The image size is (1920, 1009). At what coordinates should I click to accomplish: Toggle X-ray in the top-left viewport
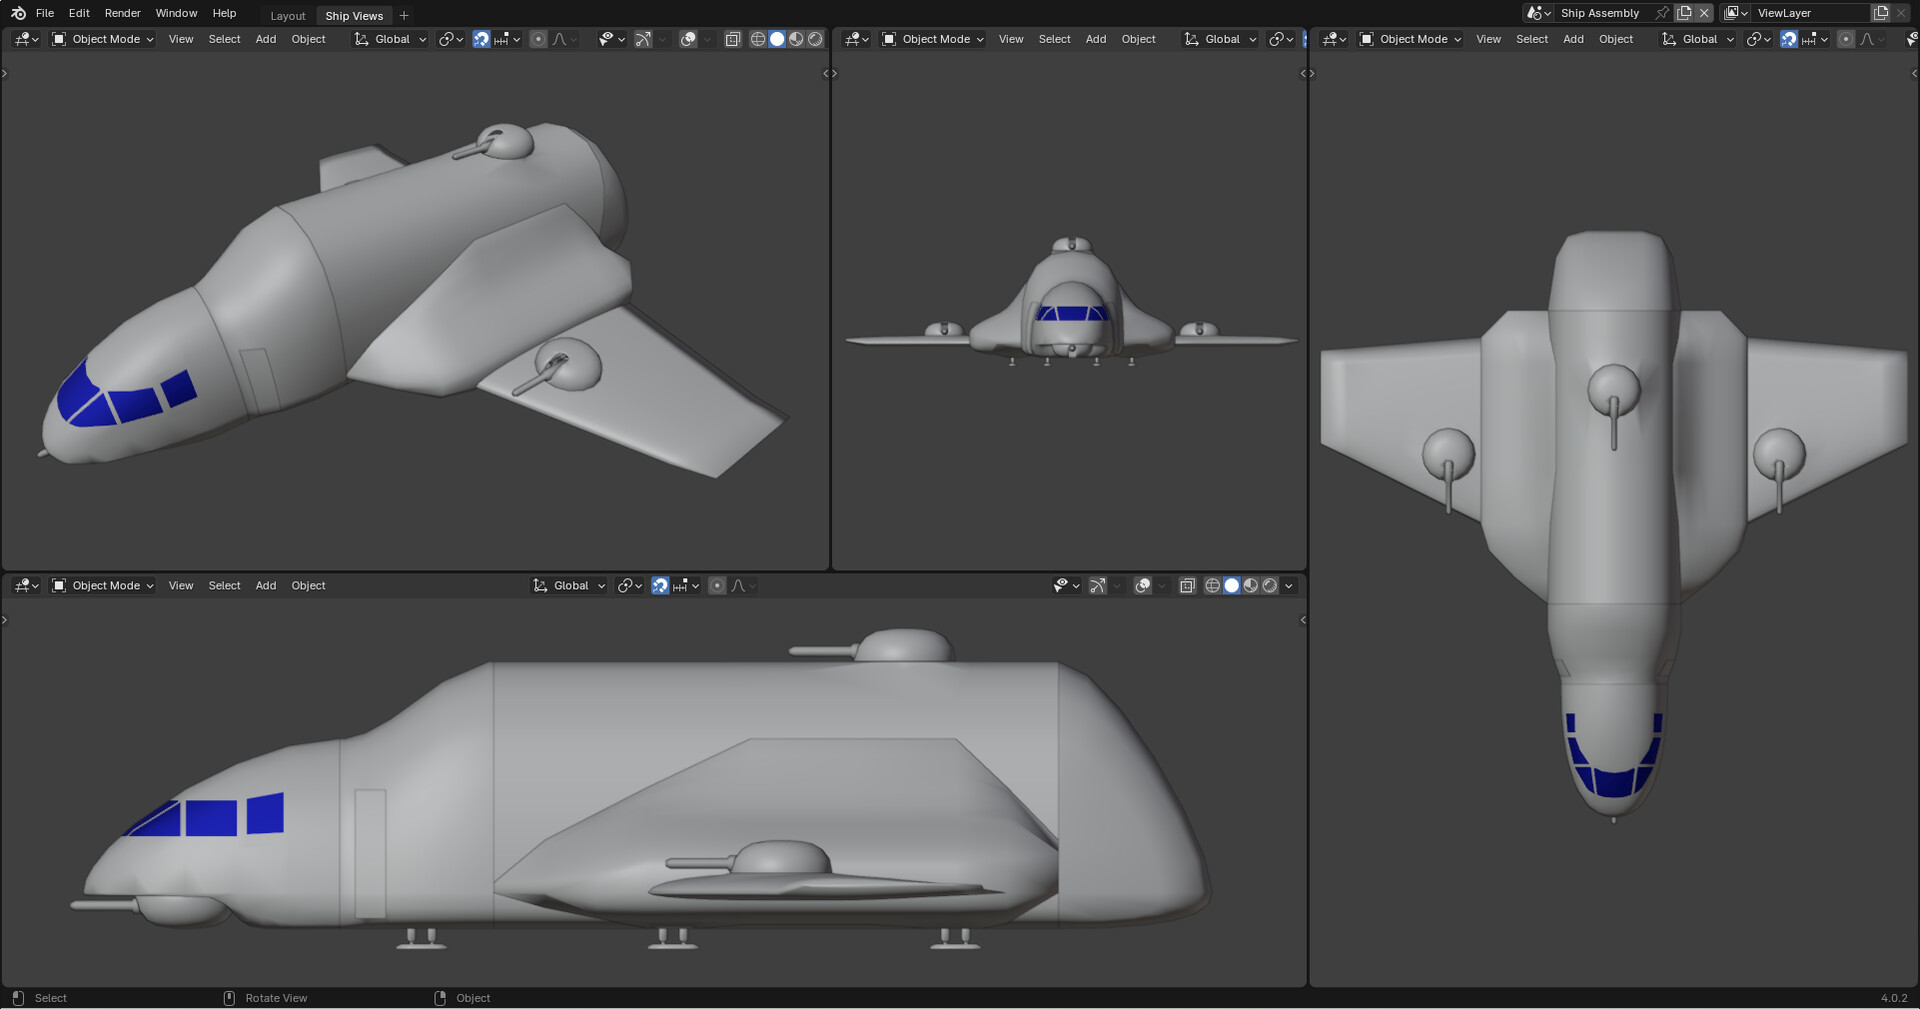point(732,39)
